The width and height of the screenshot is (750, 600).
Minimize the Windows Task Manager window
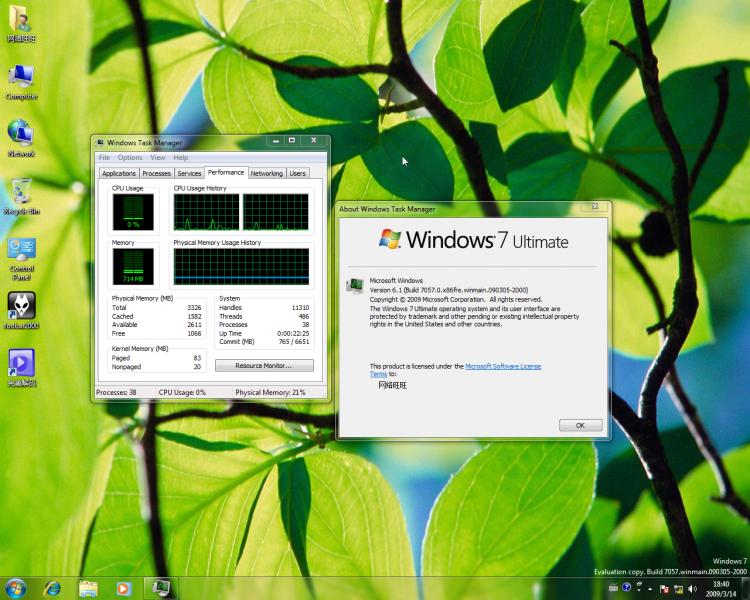tap(276, 141)
